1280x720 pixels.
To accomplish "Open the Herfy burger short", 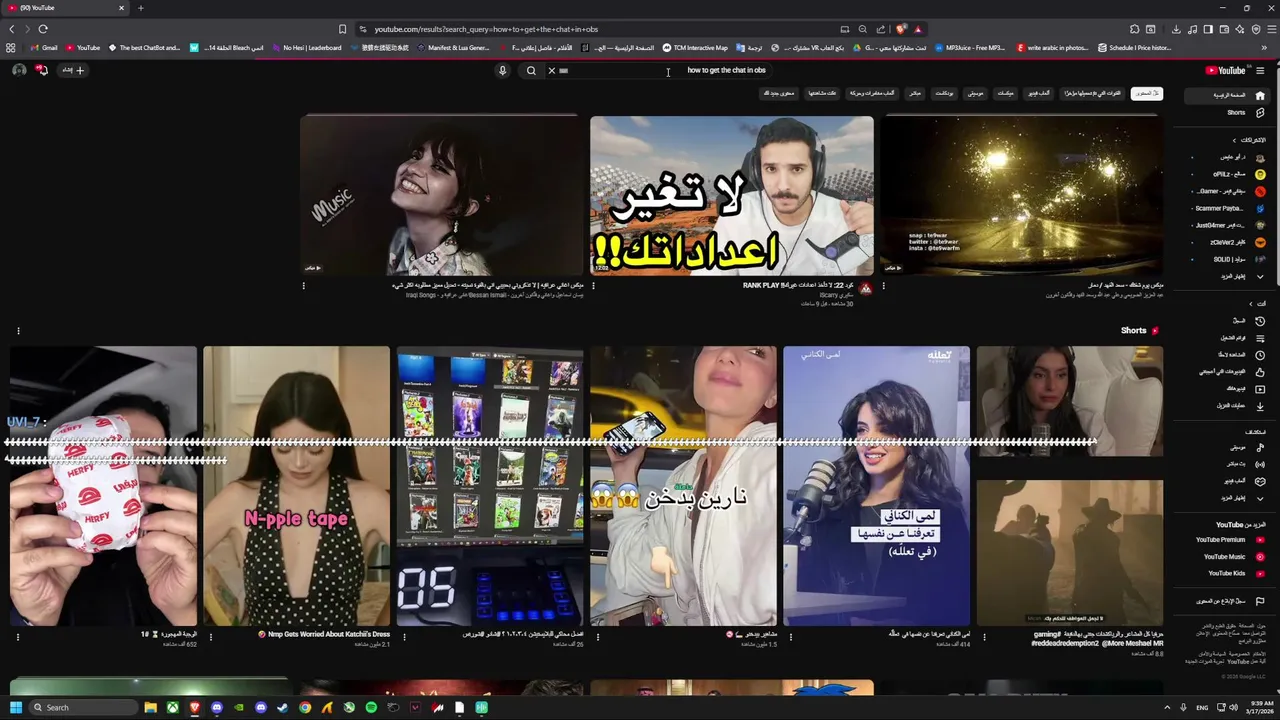I will click(103, 486).
